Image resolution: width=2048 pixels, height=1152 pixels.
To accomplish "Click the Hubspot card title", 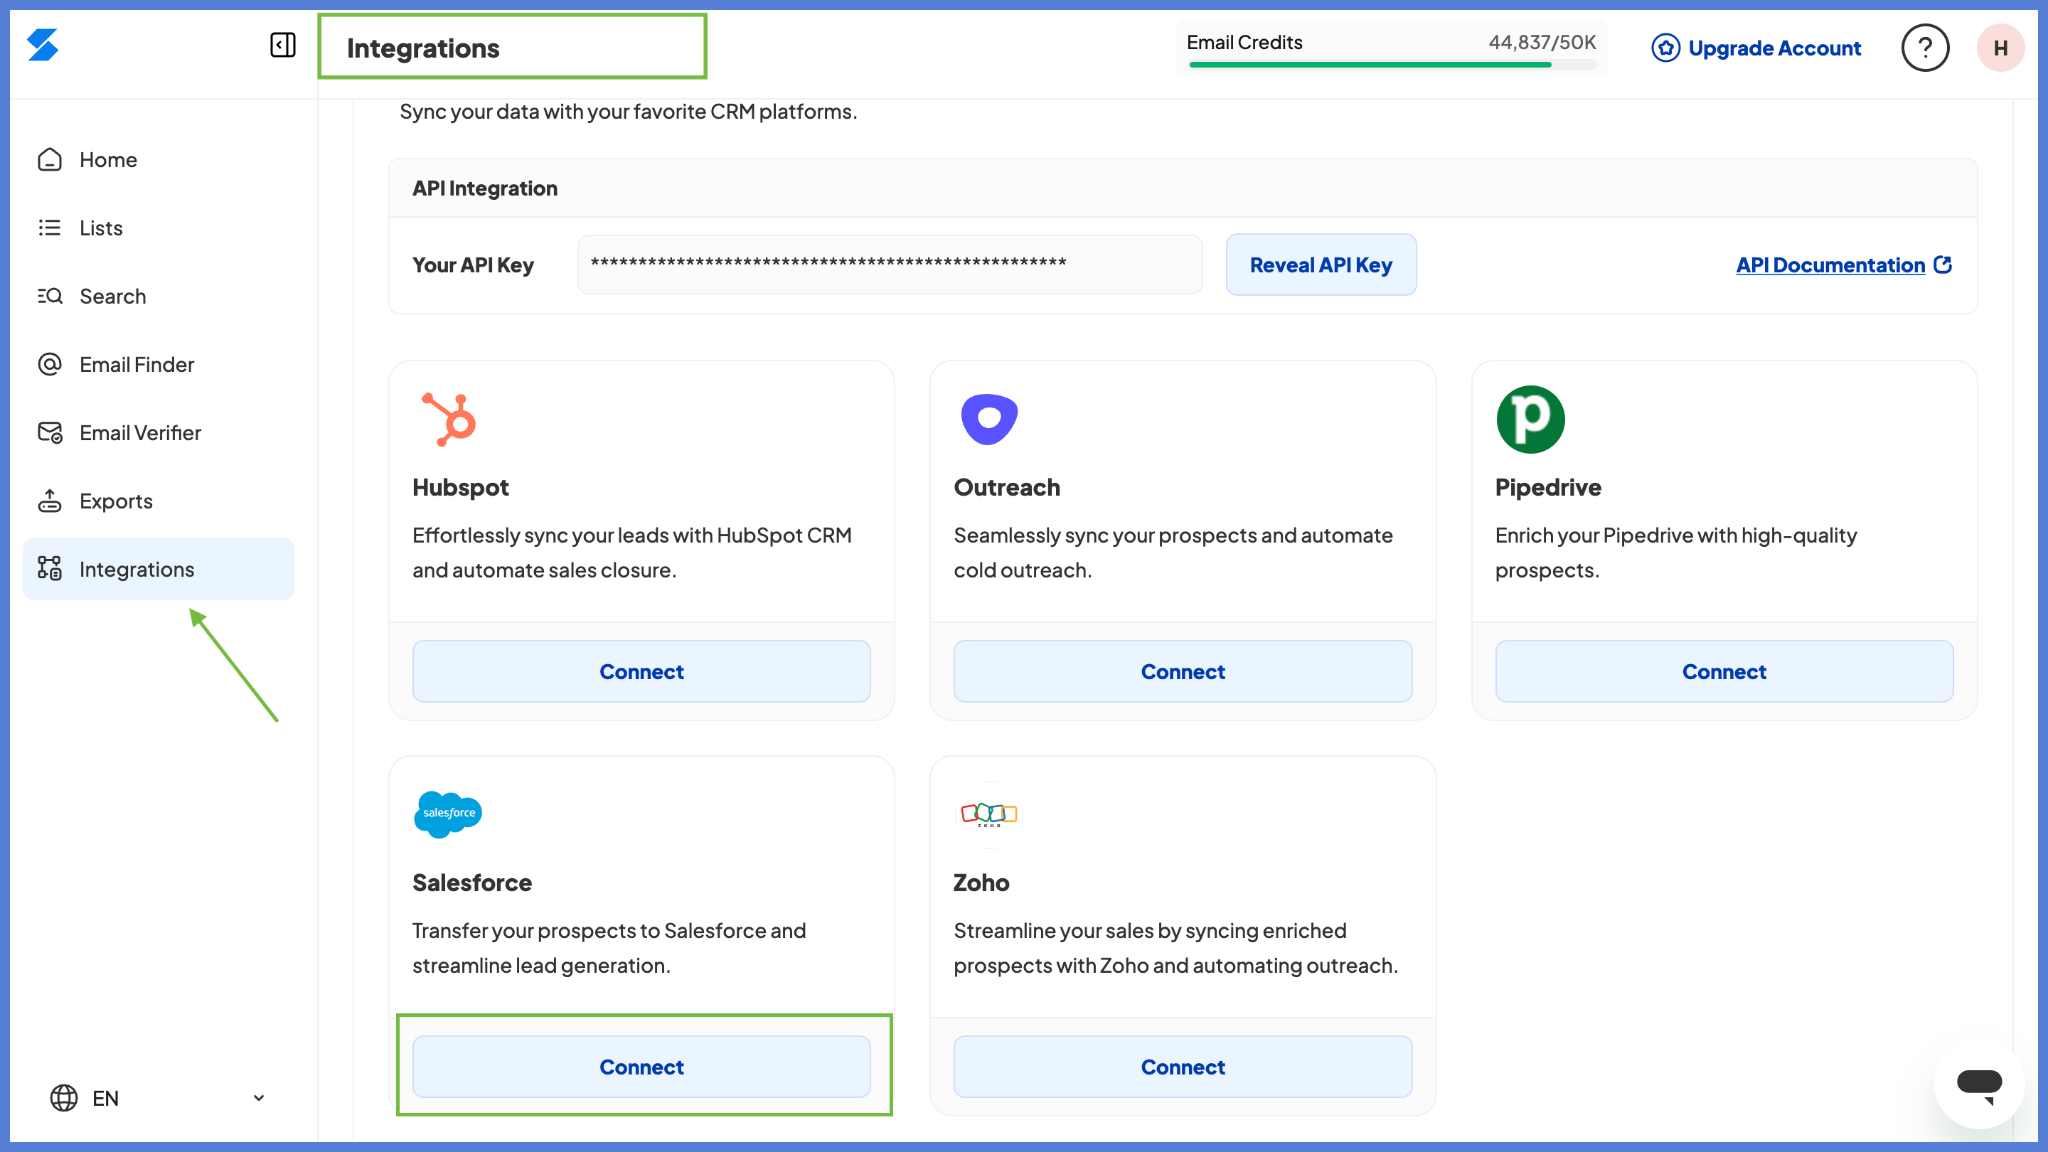I will coord(461,487).
